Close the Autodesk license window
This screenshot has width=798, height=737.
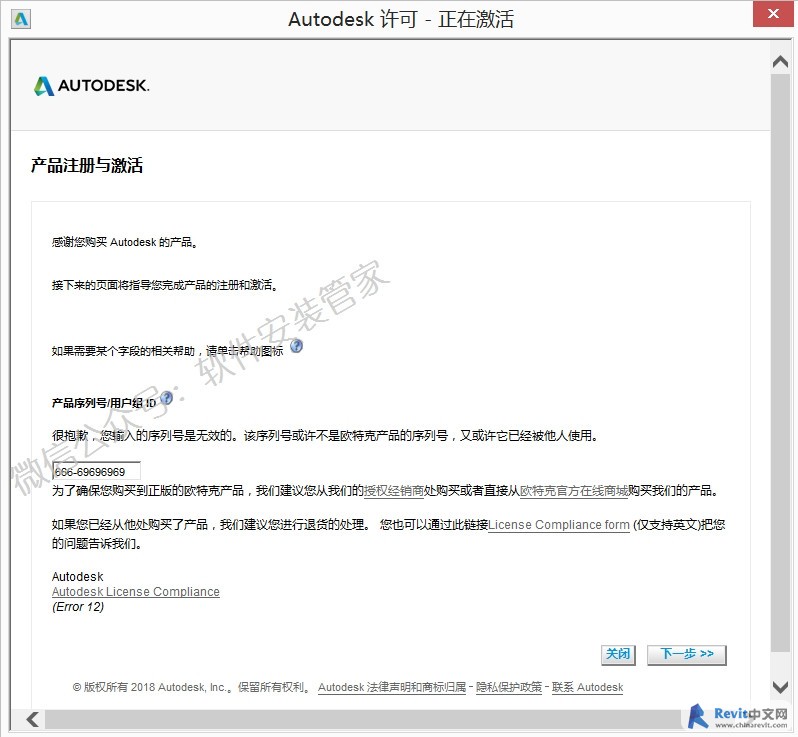(773, 14)
